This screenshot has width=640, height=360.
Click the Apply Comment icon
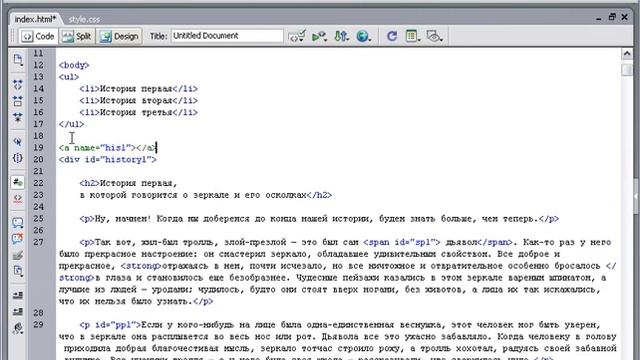[18, 223]
